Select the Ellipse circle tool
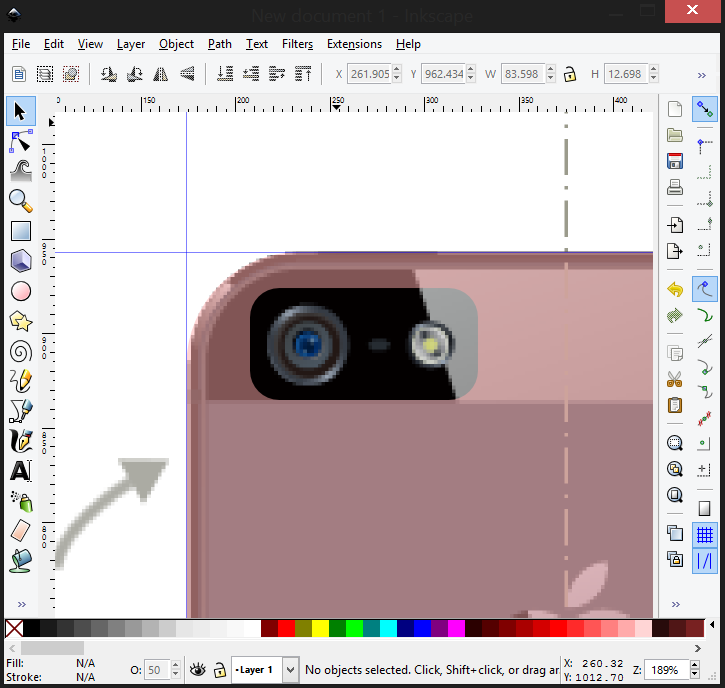Image resolution: width=725 pixels, height=688 pixels. point(20,291)
